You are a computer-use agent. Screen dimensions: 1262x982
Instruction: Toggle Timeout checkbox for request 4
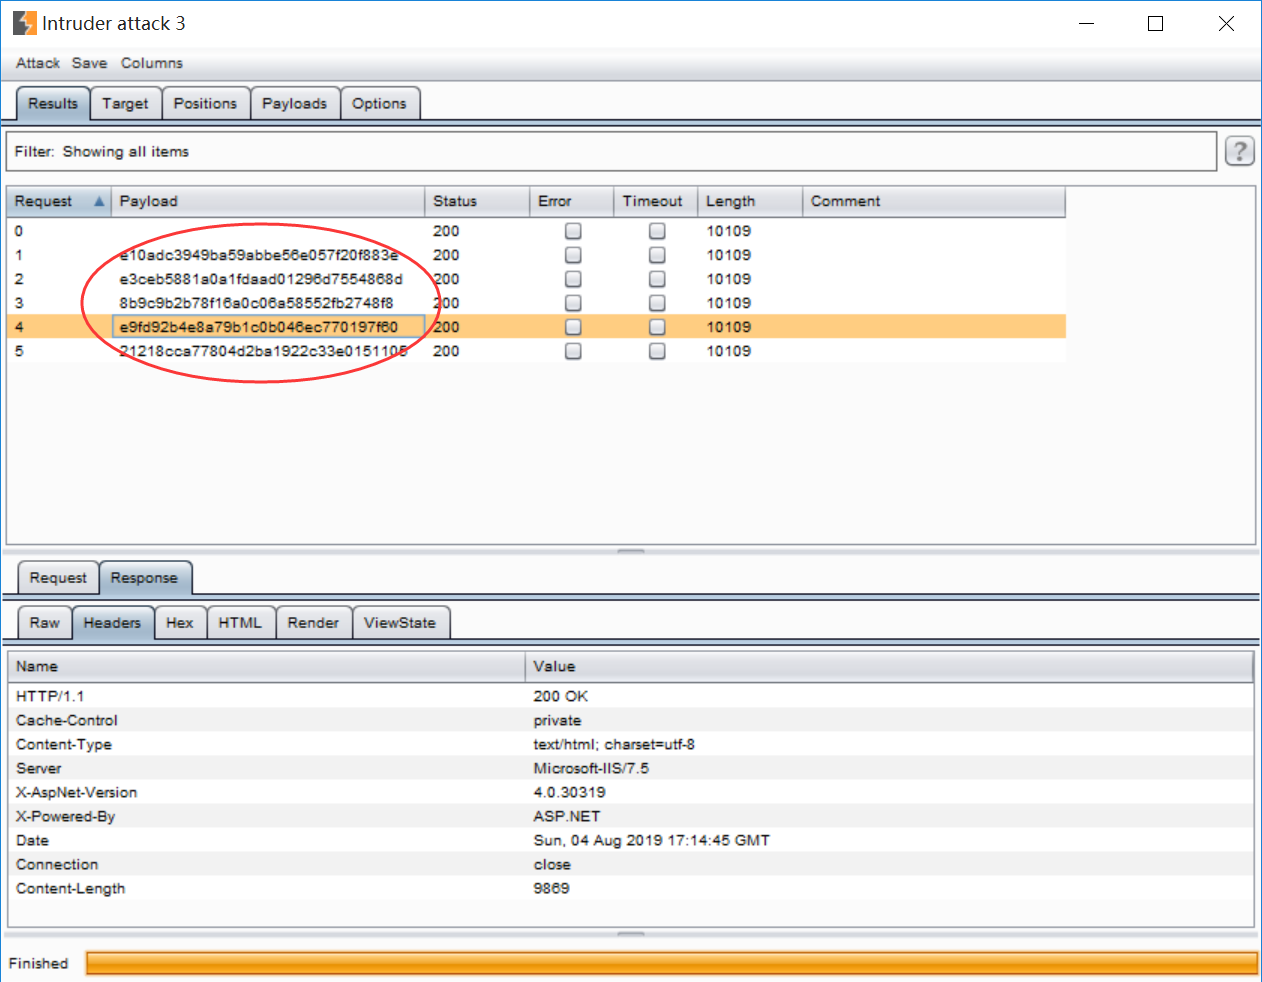[657, 327]
